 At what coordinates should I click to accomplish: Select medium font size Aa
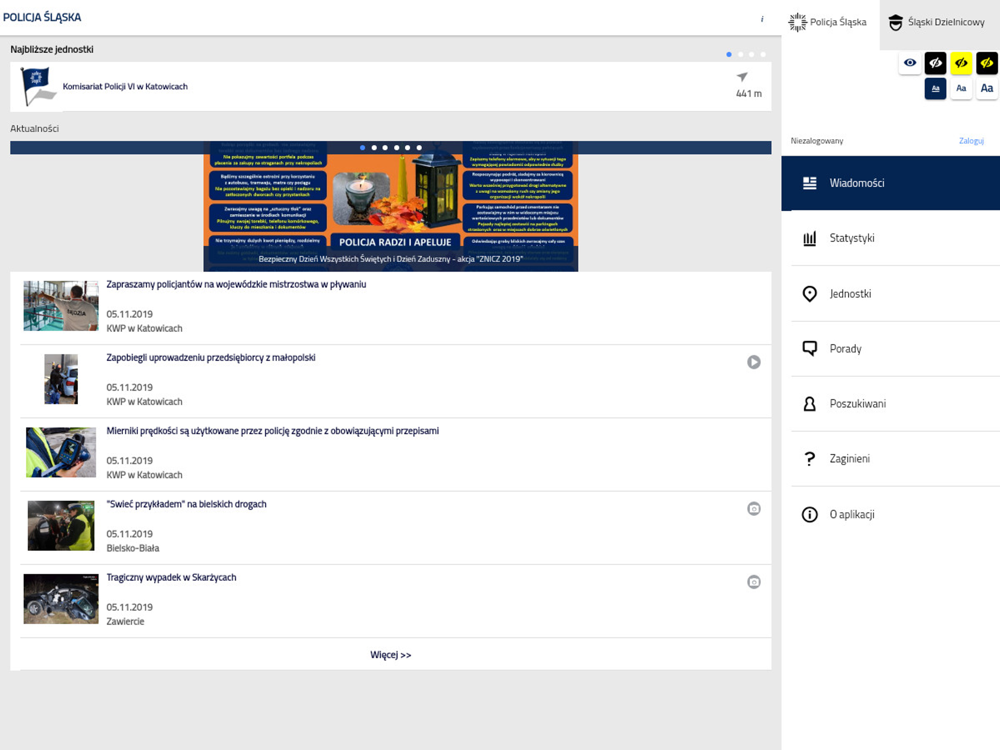961,89
